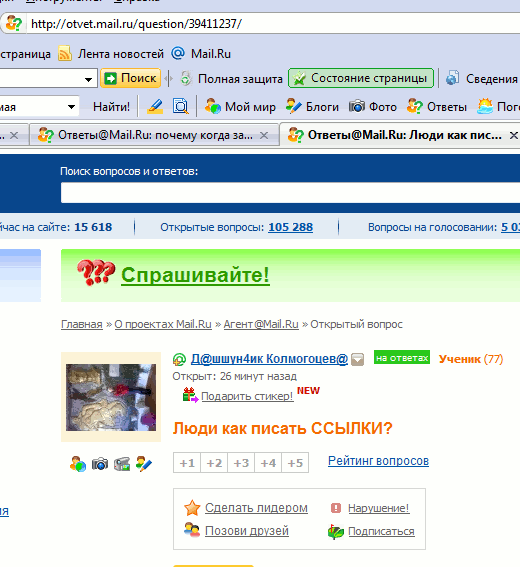Click the weather sun icon in the toolbar
Viewport: 520px width, 567px height.
click(x=485, y=107)
